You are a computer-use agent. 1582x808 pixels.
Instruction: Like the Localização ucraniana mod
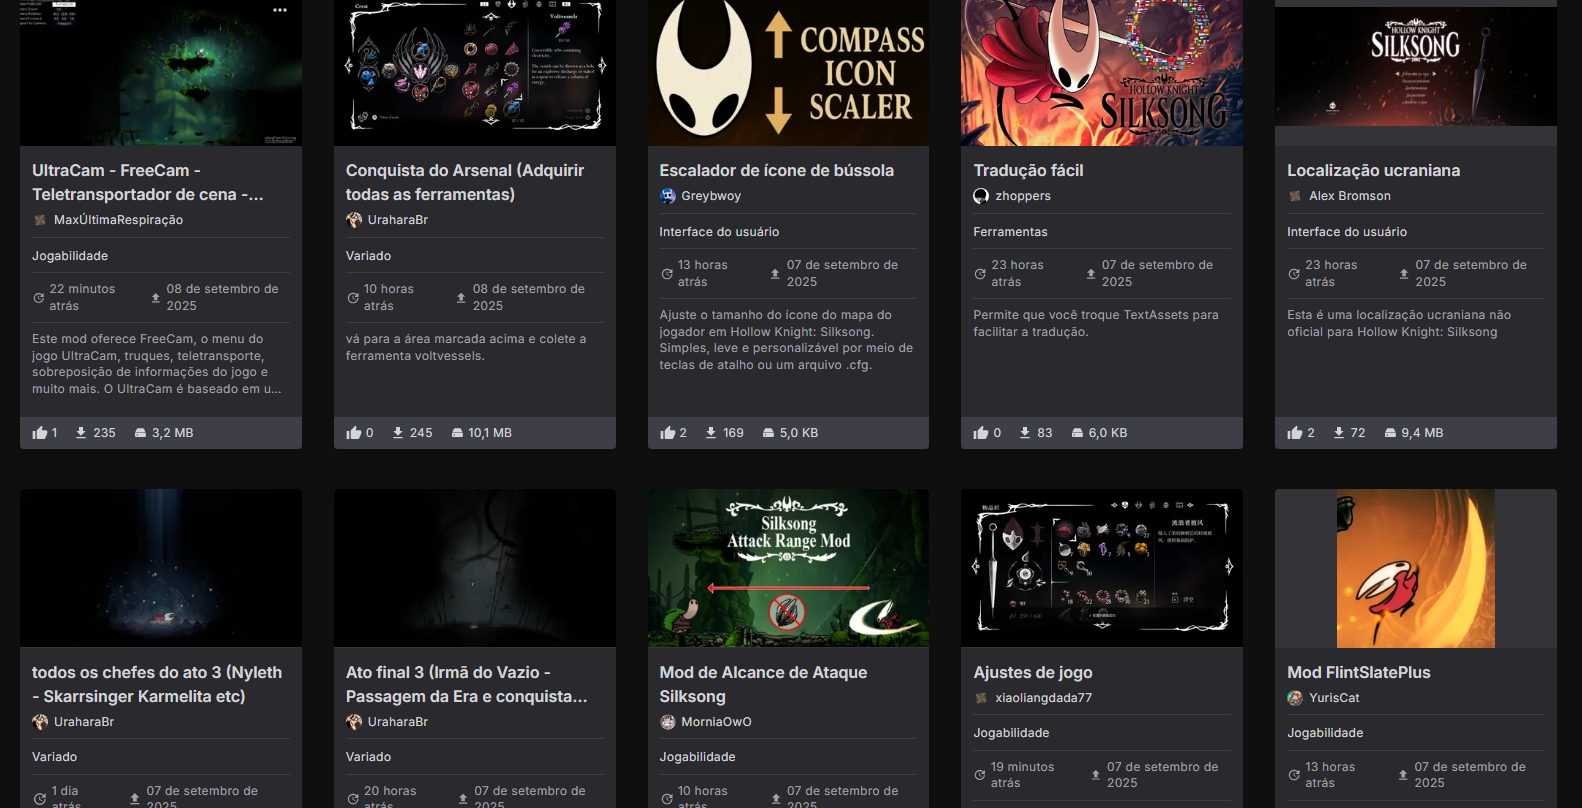tap(1295, 433)
